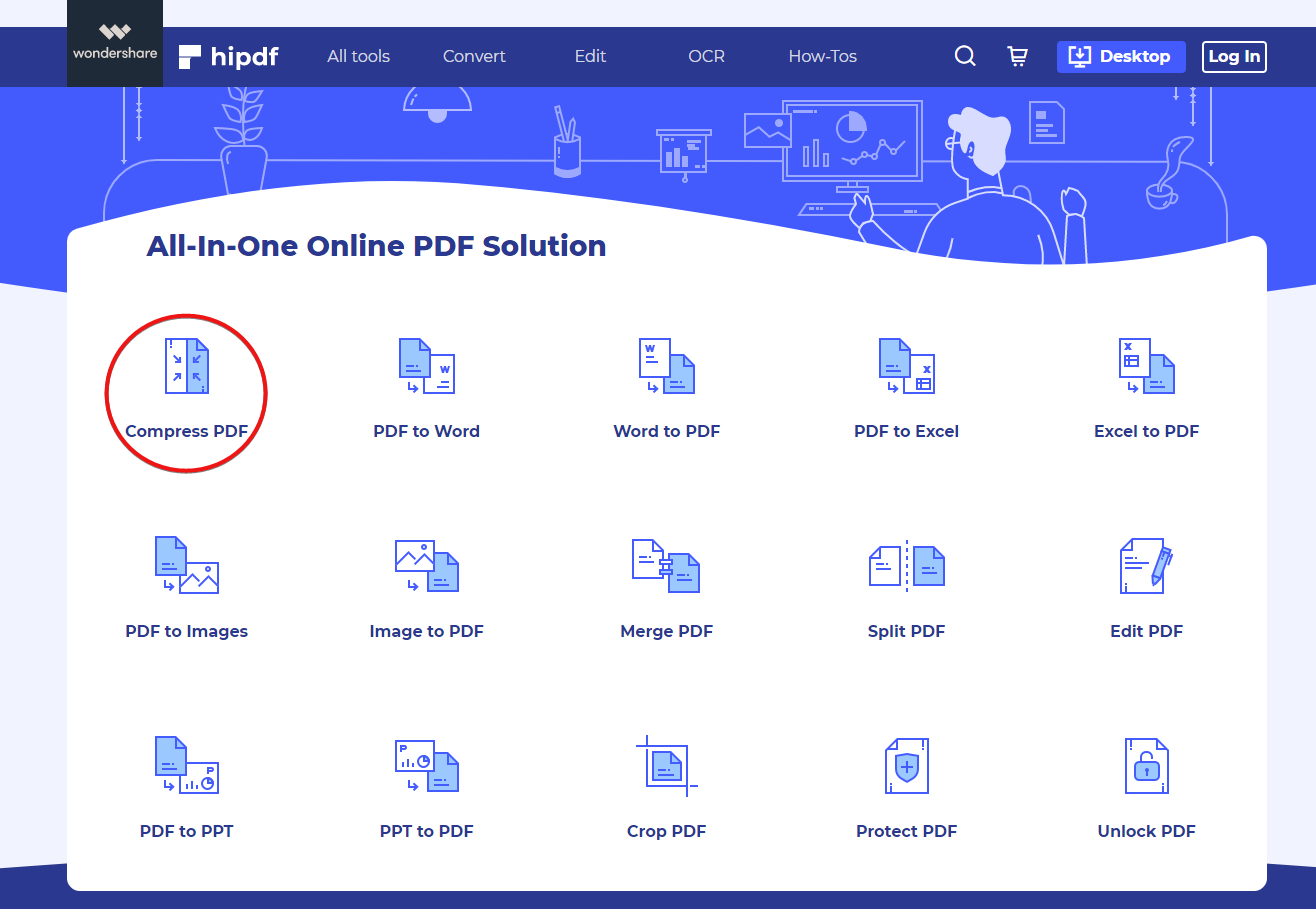
Task: Open the PDF to Word tool icon
Action: pos(426,366)
